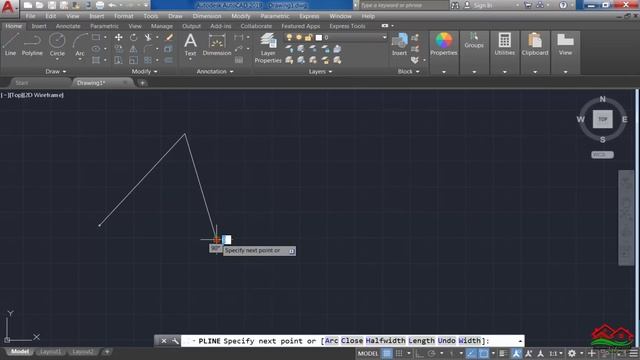Image resolution: width=640 pixels, height=360 pixels.
Task: Expand the Draw panel
Action: pyautogui.click(x=56, y=71)
